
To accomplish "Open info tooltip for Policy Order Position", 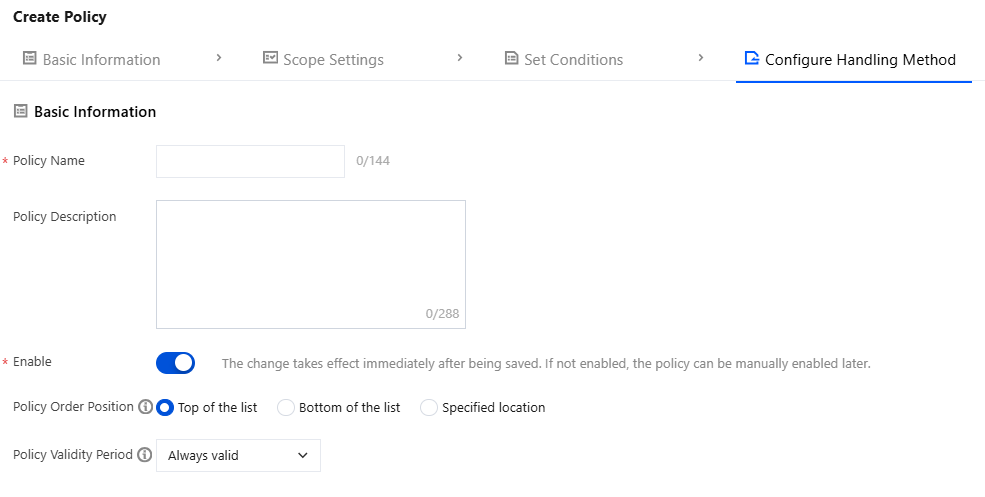I will click(x=146, y=407).
